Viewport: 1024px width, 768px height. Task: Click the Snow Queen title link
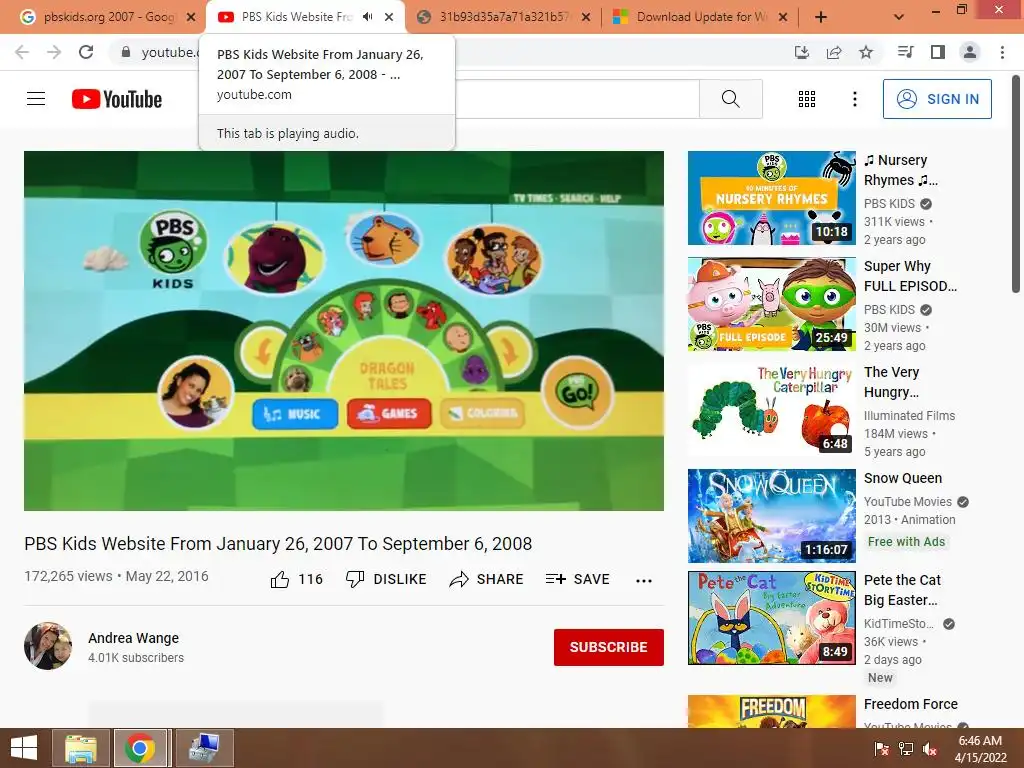903,478
